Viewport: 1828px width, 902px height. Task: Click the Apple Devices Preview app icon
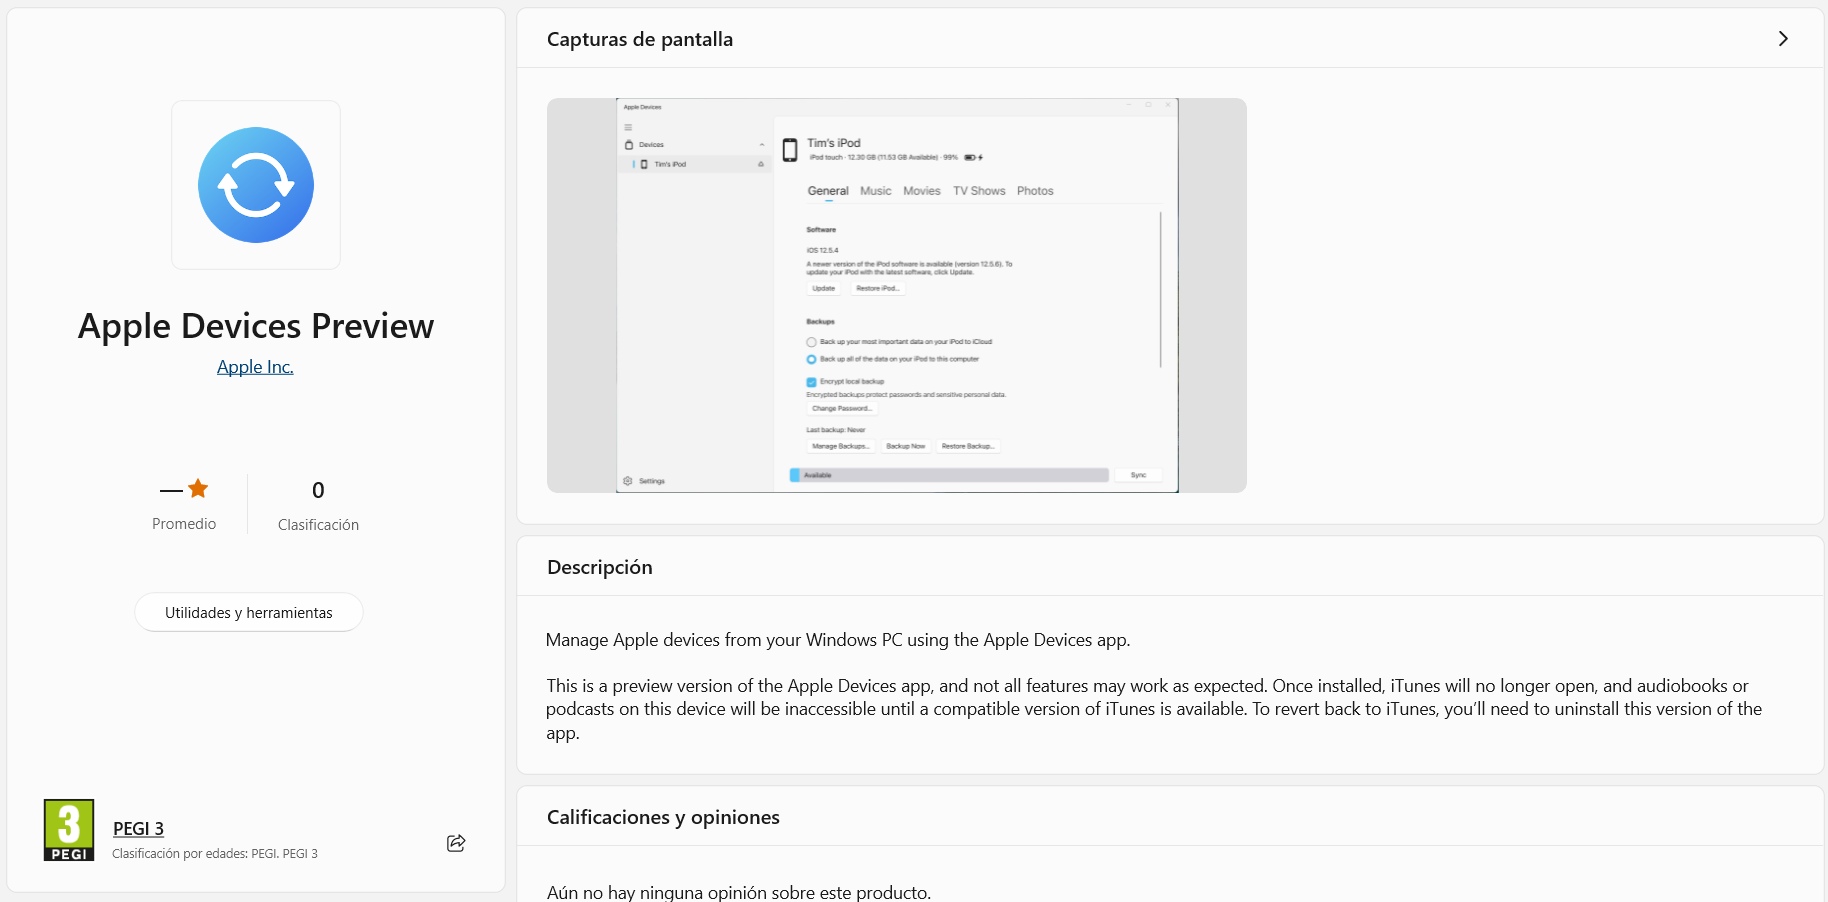(x=256, y=185)
